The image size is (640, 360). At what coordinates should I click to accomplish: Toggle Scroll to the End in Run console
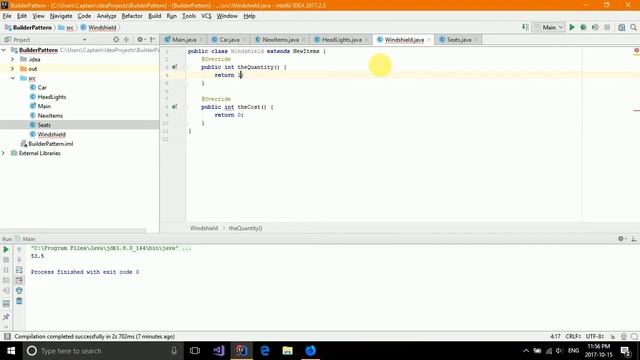(19, 280)
